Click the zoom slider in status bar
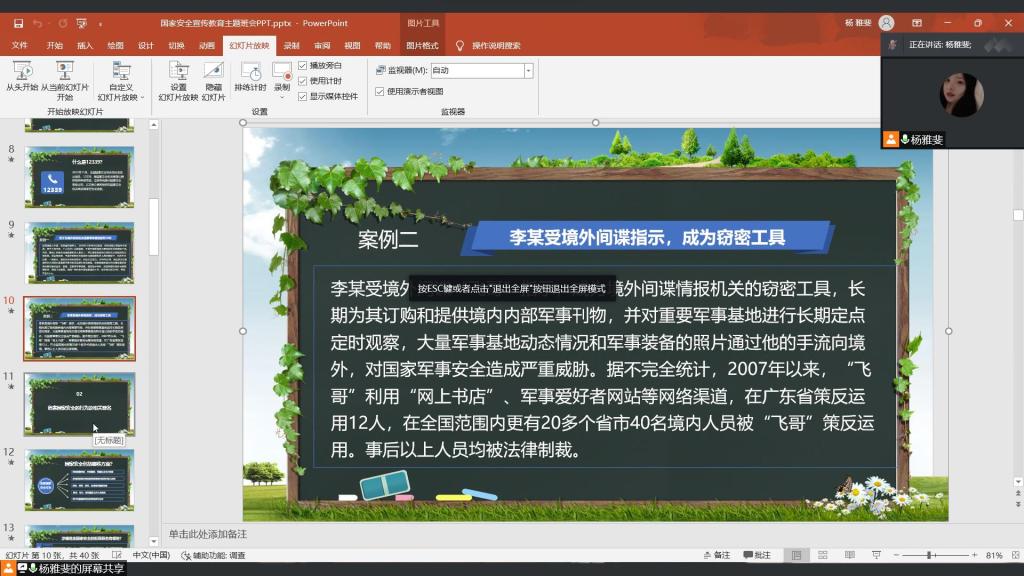 (x=930, y=555)
